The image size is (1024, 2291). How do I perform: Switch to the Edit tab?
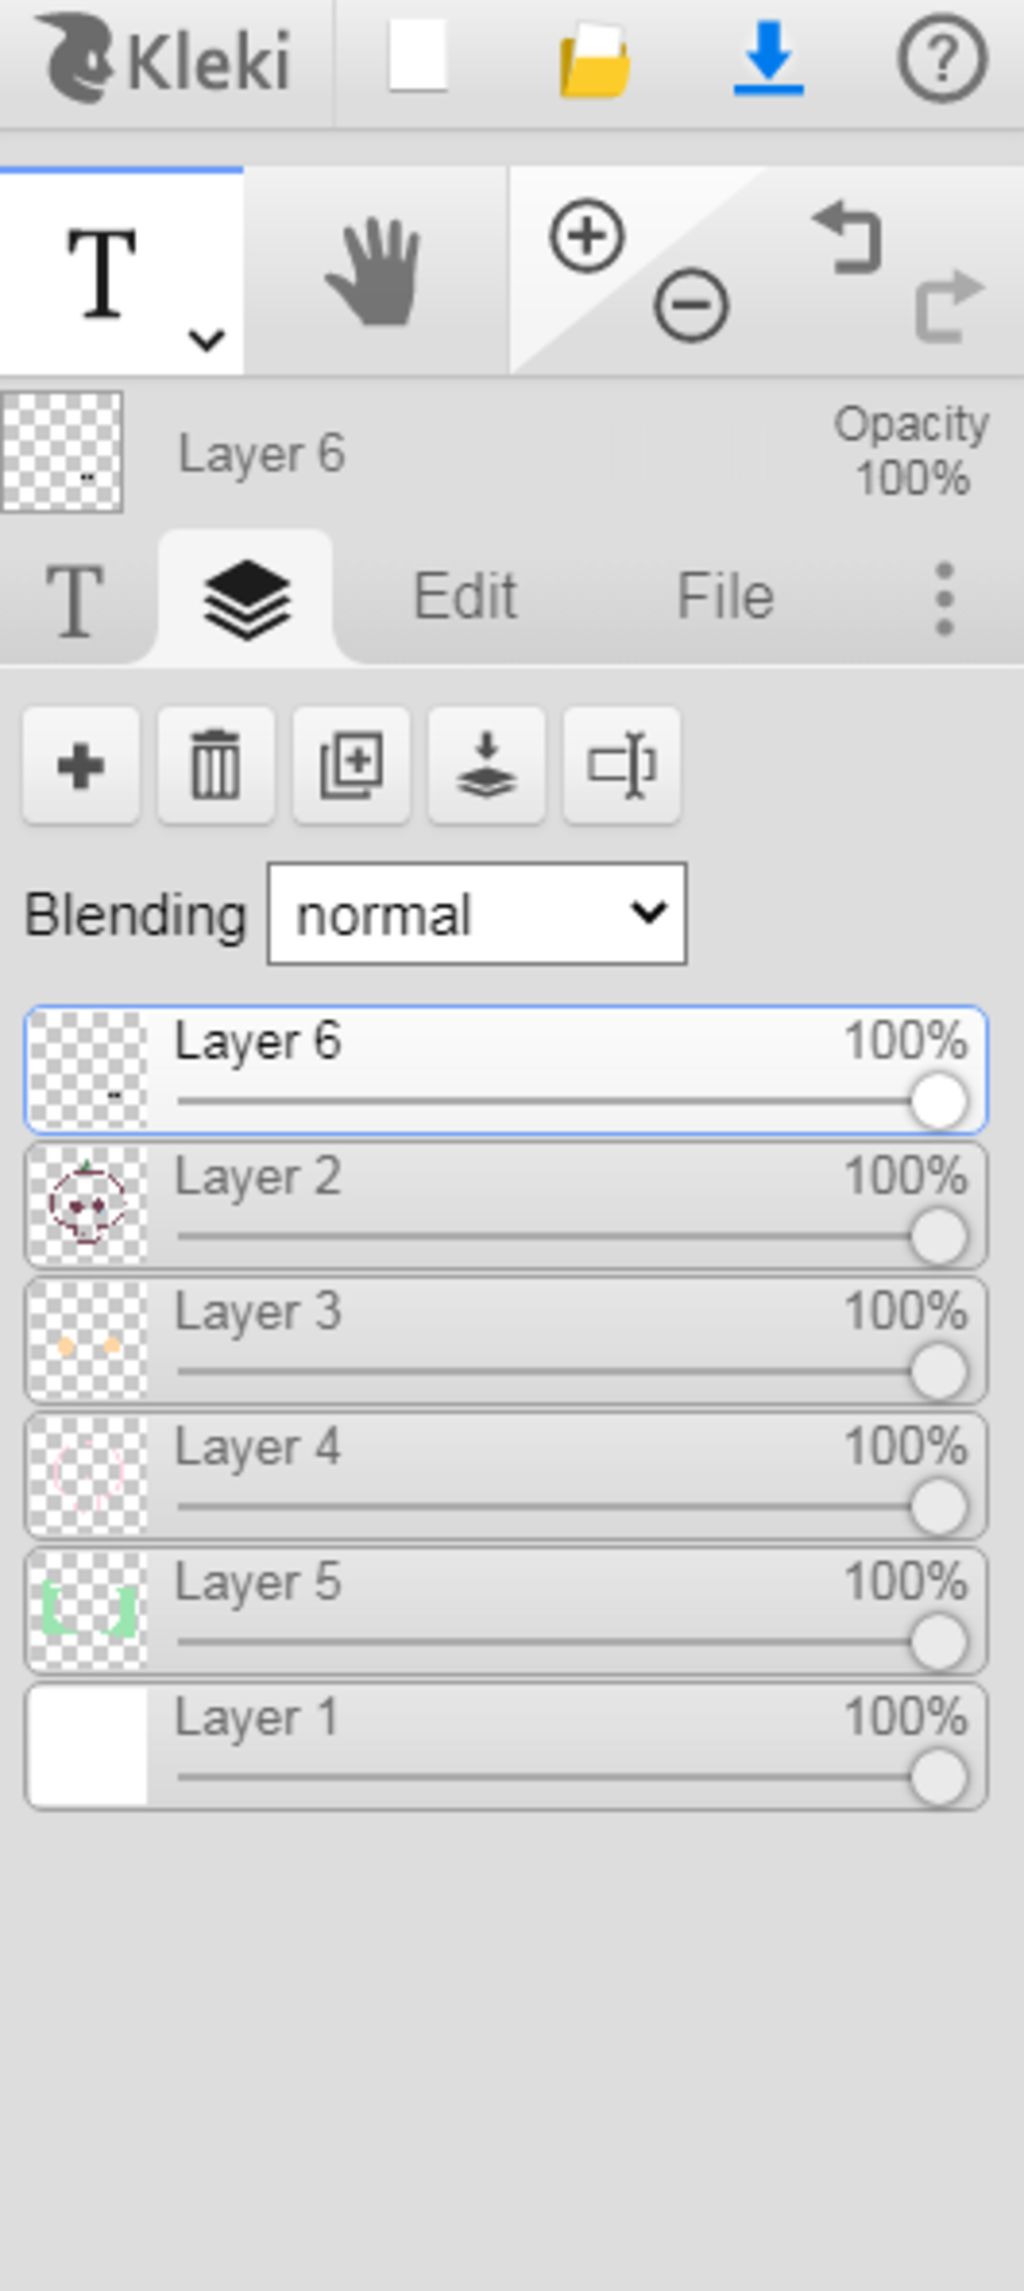pyautogui.click(x=465, y=597)
